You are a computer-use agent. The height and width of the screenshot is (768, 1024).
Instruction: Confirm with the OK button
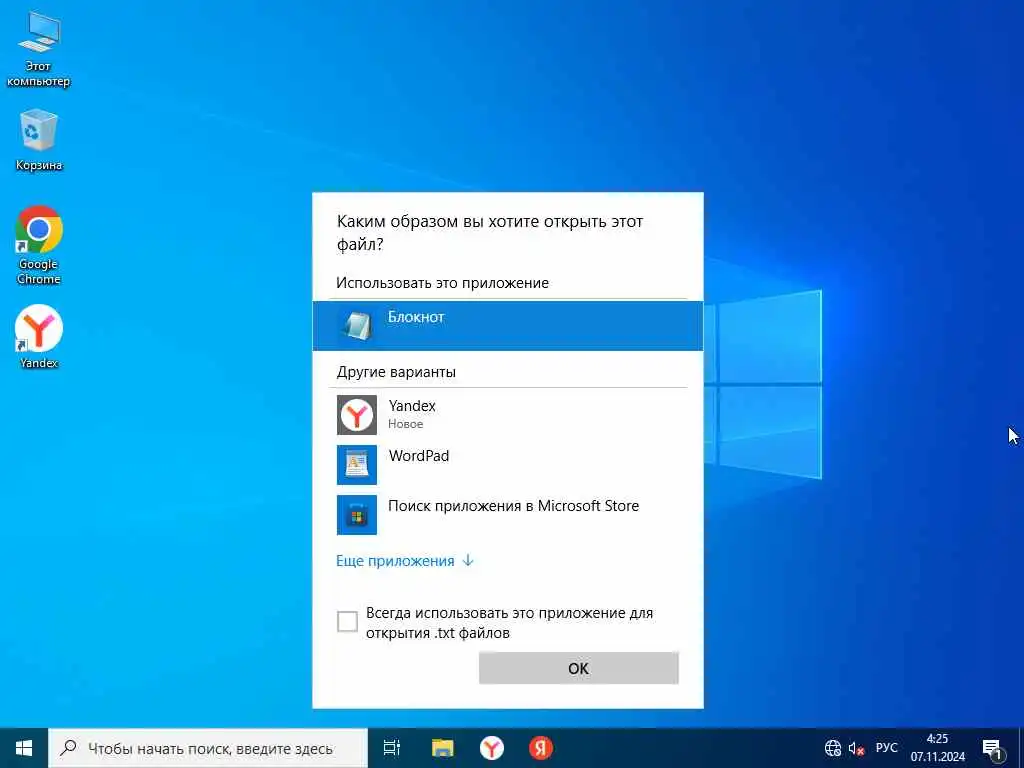click(x=579, y=668)
